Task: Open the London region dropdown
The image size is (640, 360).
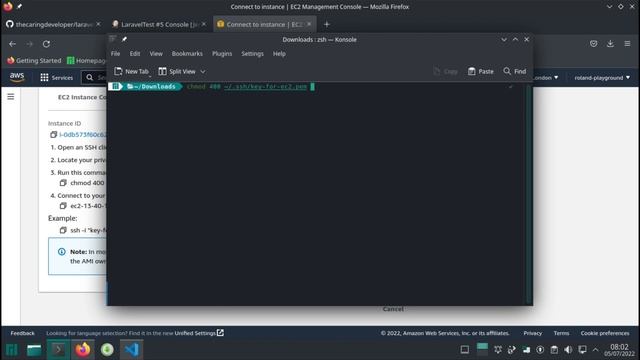Action: point(546,78)
